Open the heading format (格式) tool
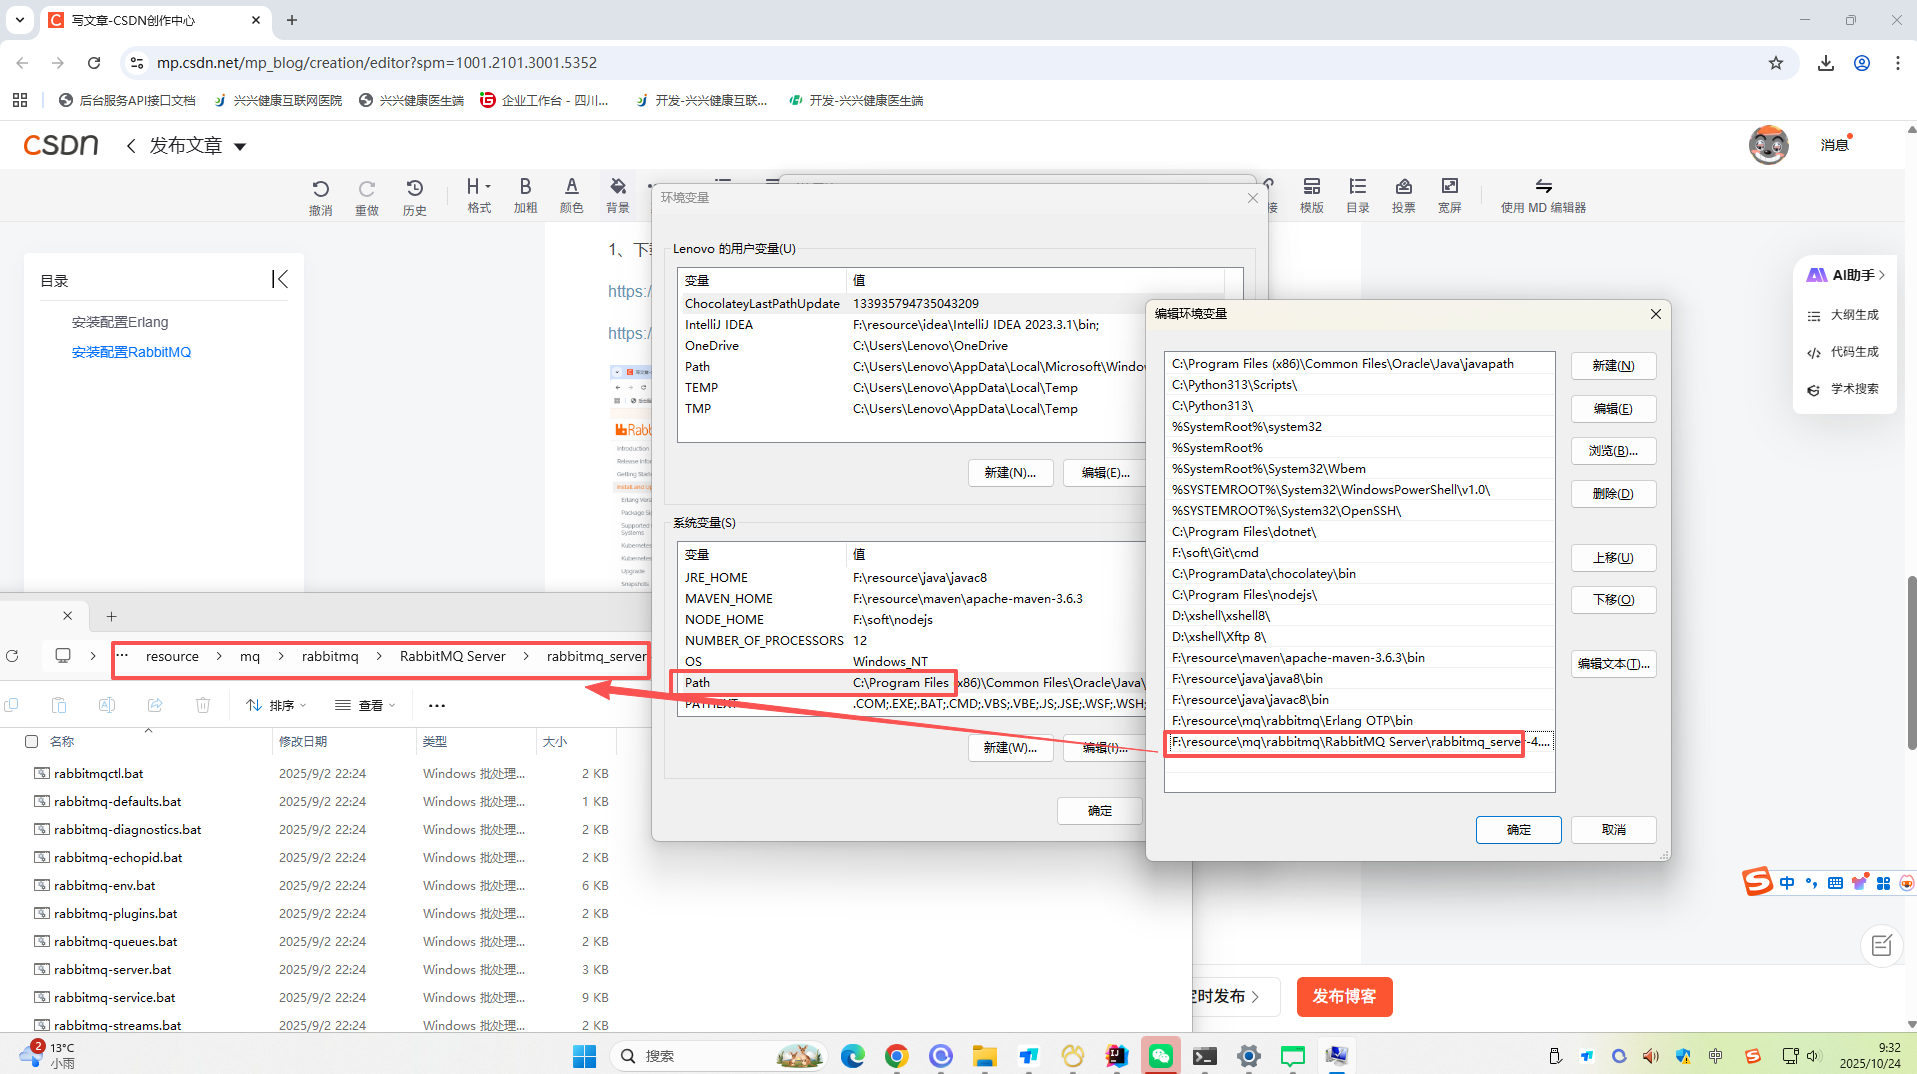 point(479,195)
